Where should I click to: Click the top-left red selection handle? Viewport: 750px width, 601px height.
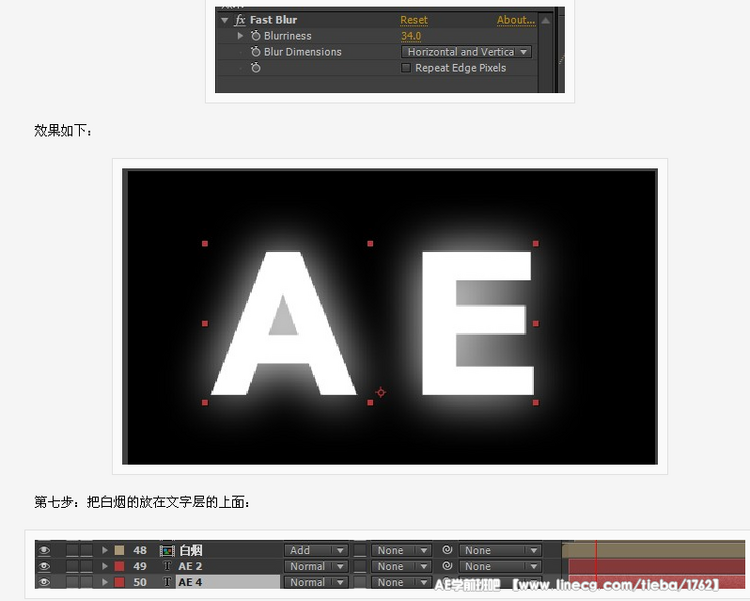[x=205, y=244]
